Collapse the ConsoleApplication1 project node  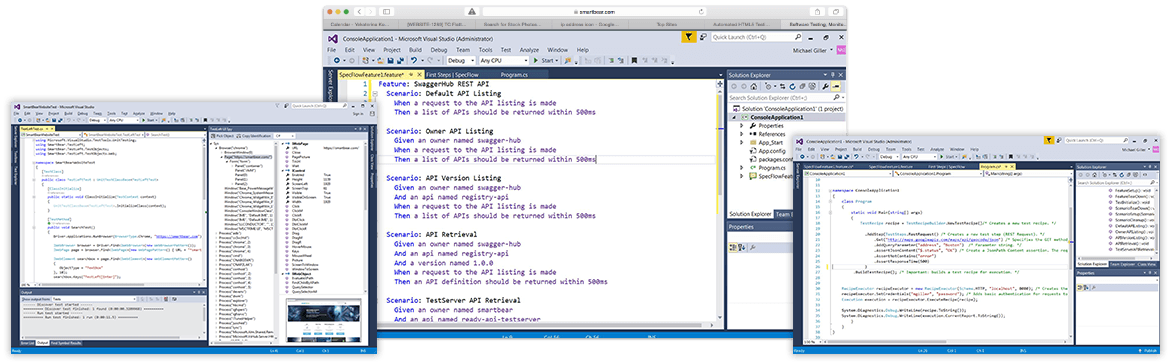[x=735, y=117]
